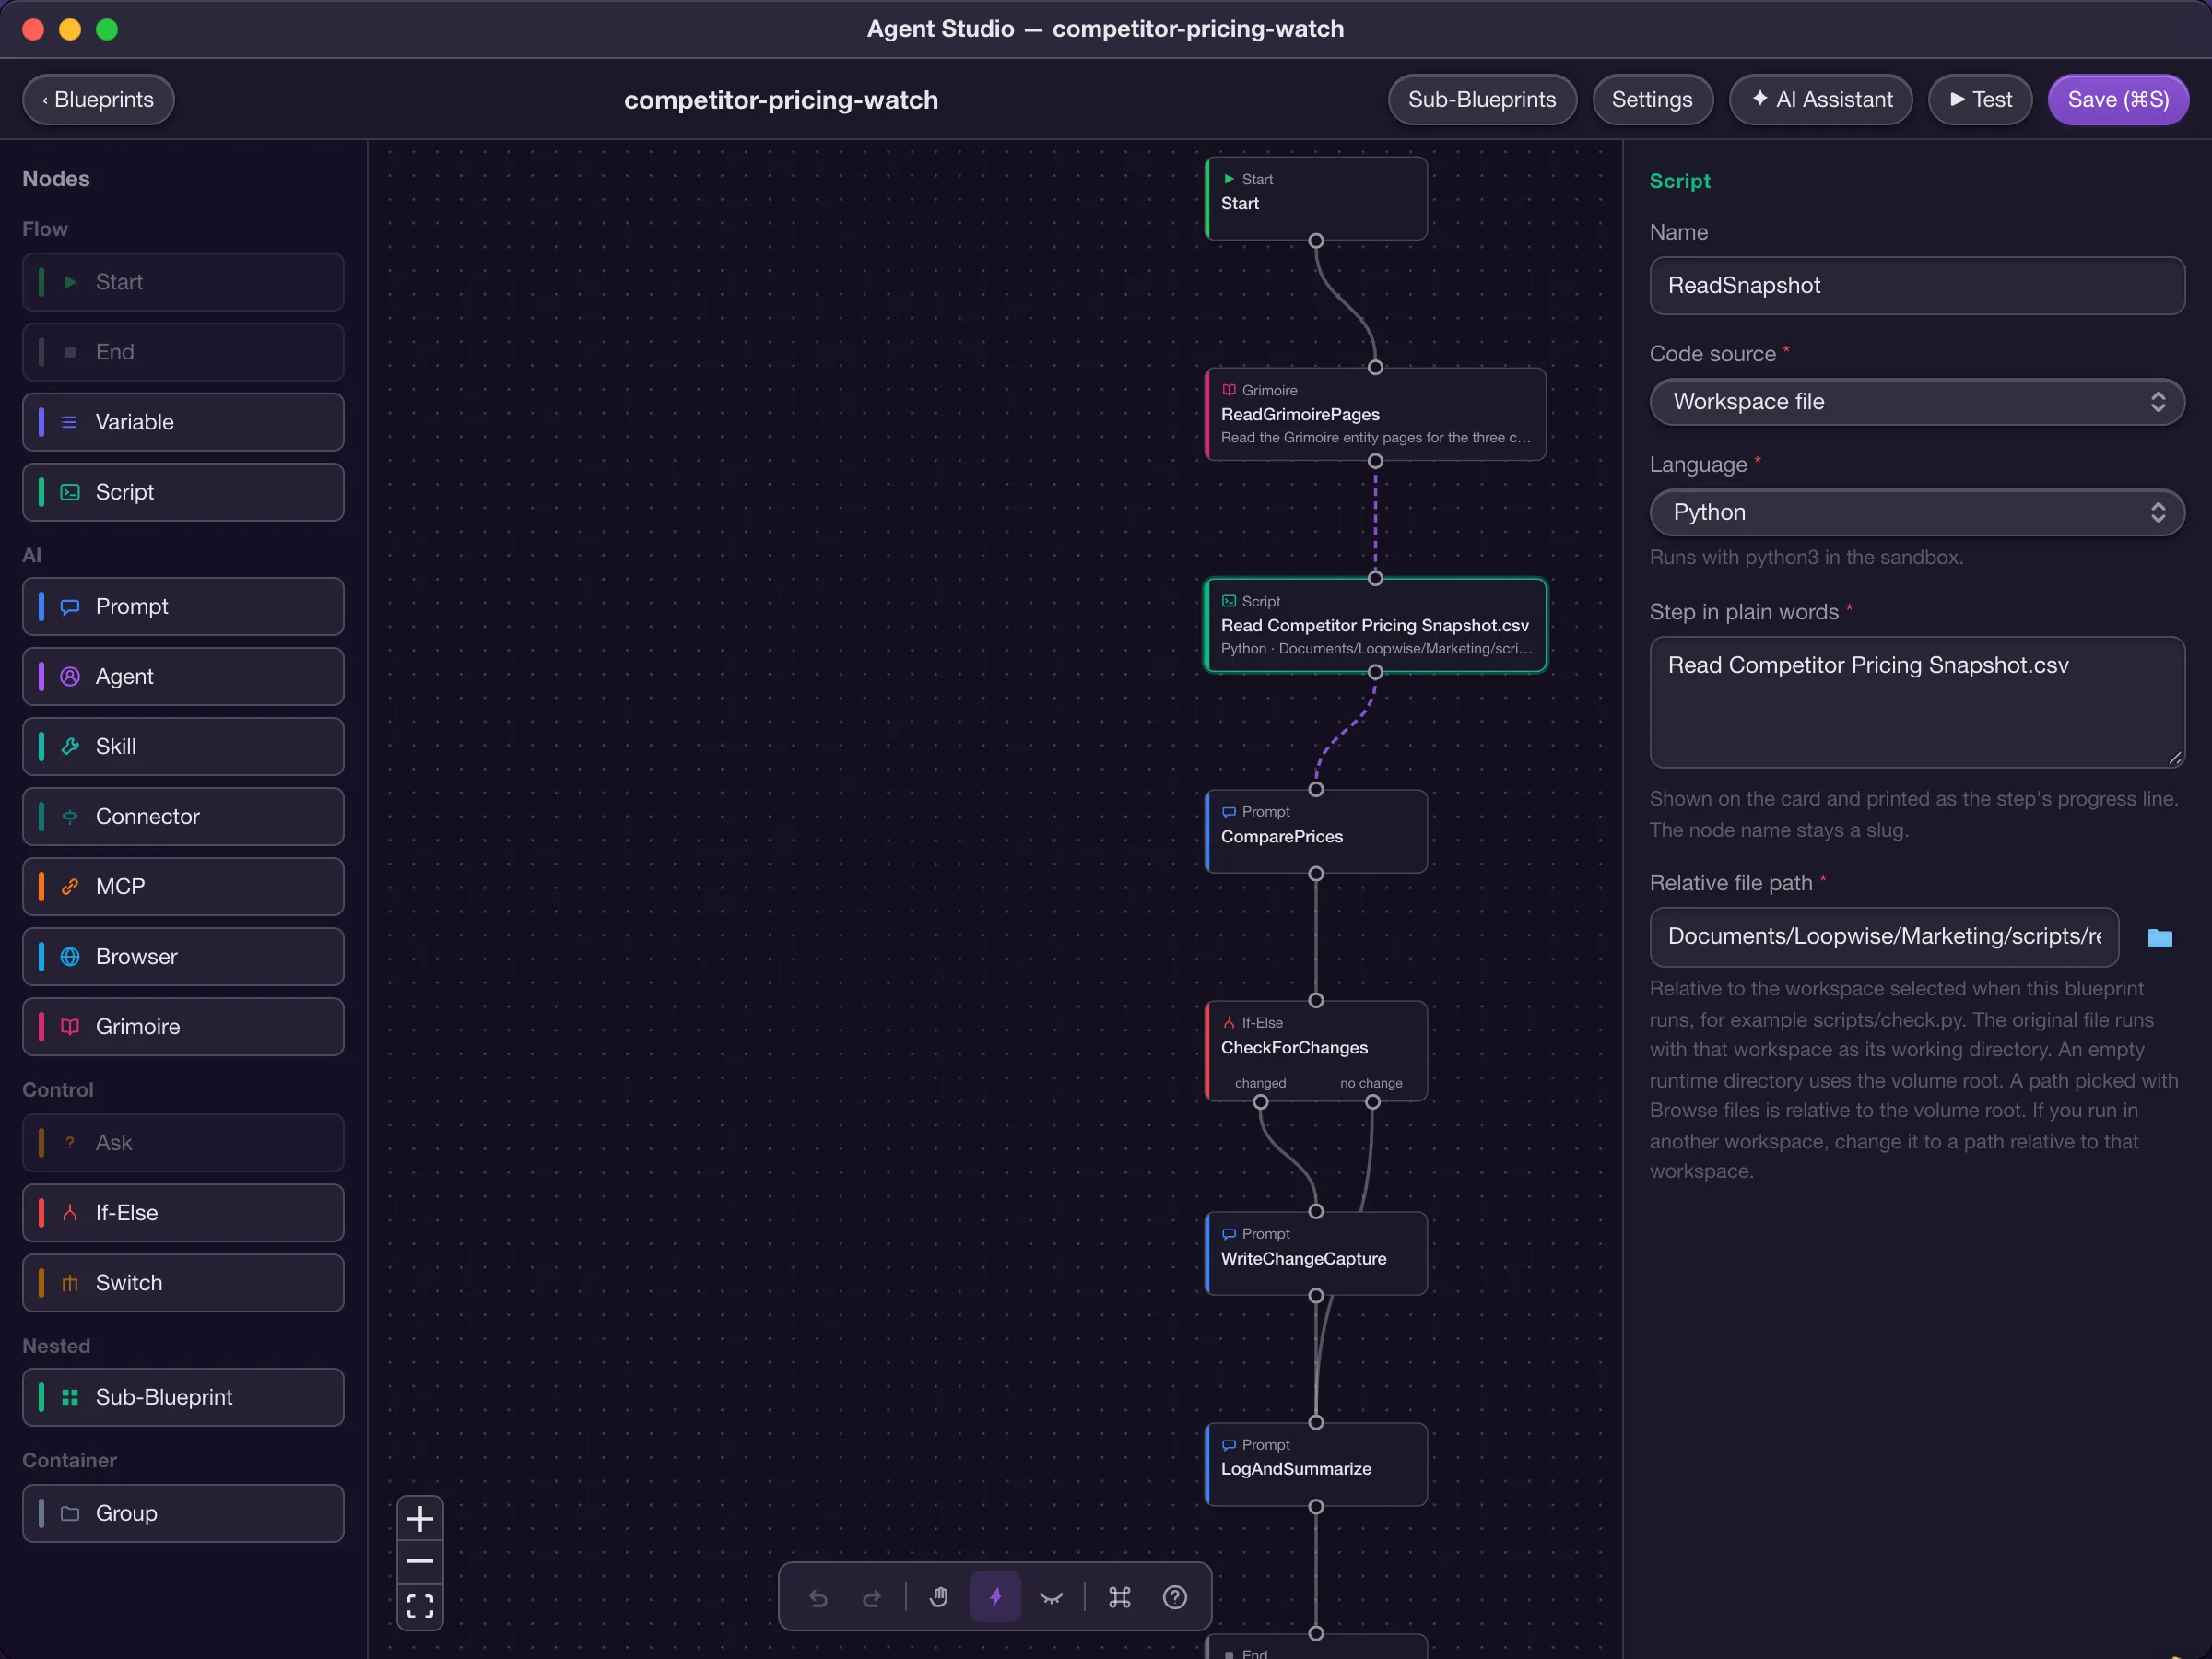Select the Sub-Blueprint node in palette
Viewport: 2212px width, 1659px height.
tap(183, 1397)
